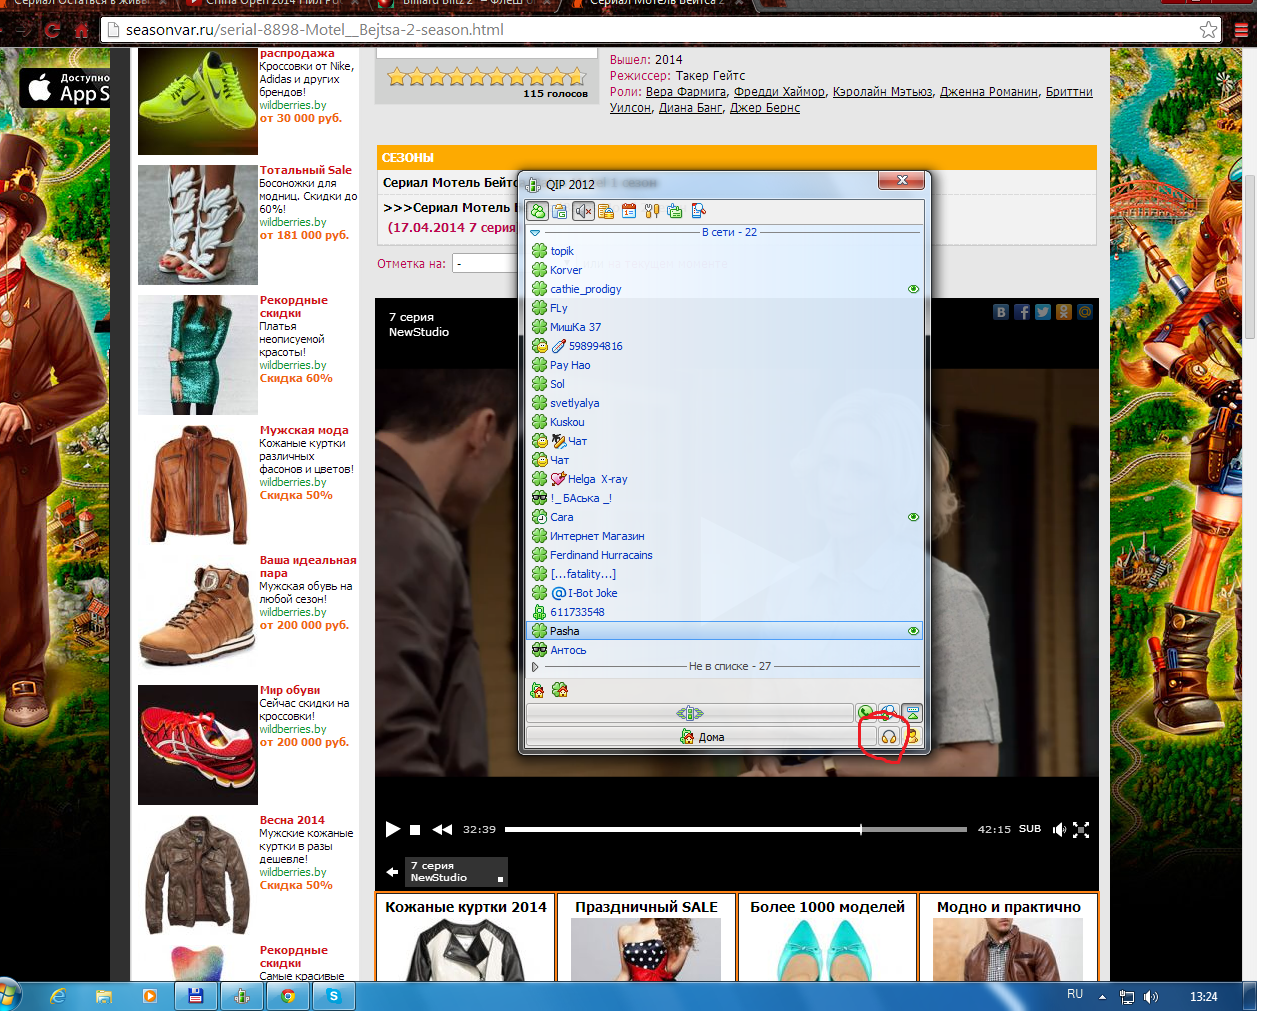Select contact Helga X-ray
This screenshot has width=1280, height=1024.
724,479
